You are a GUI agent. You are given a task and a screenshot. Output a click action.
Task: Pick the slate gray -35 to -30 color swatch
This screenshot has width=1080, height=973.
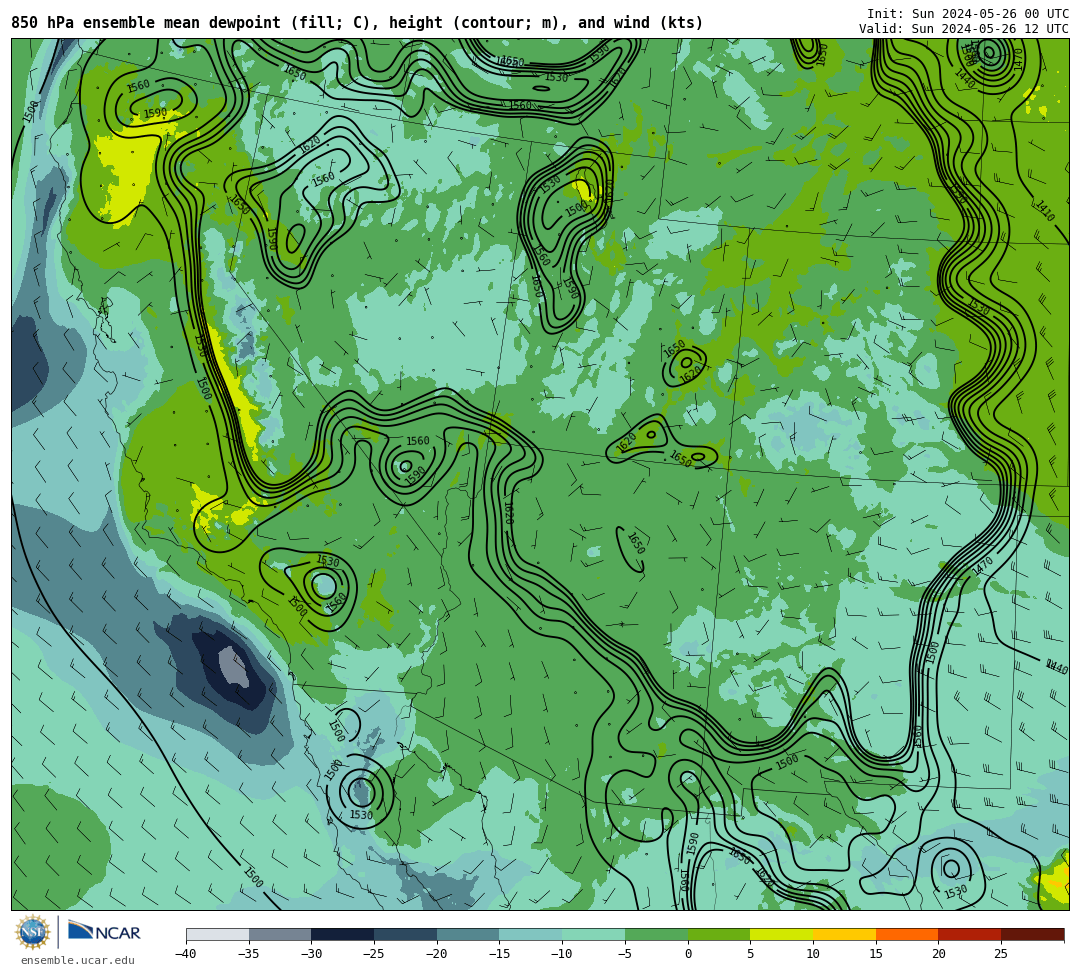[x=280, y=934]
